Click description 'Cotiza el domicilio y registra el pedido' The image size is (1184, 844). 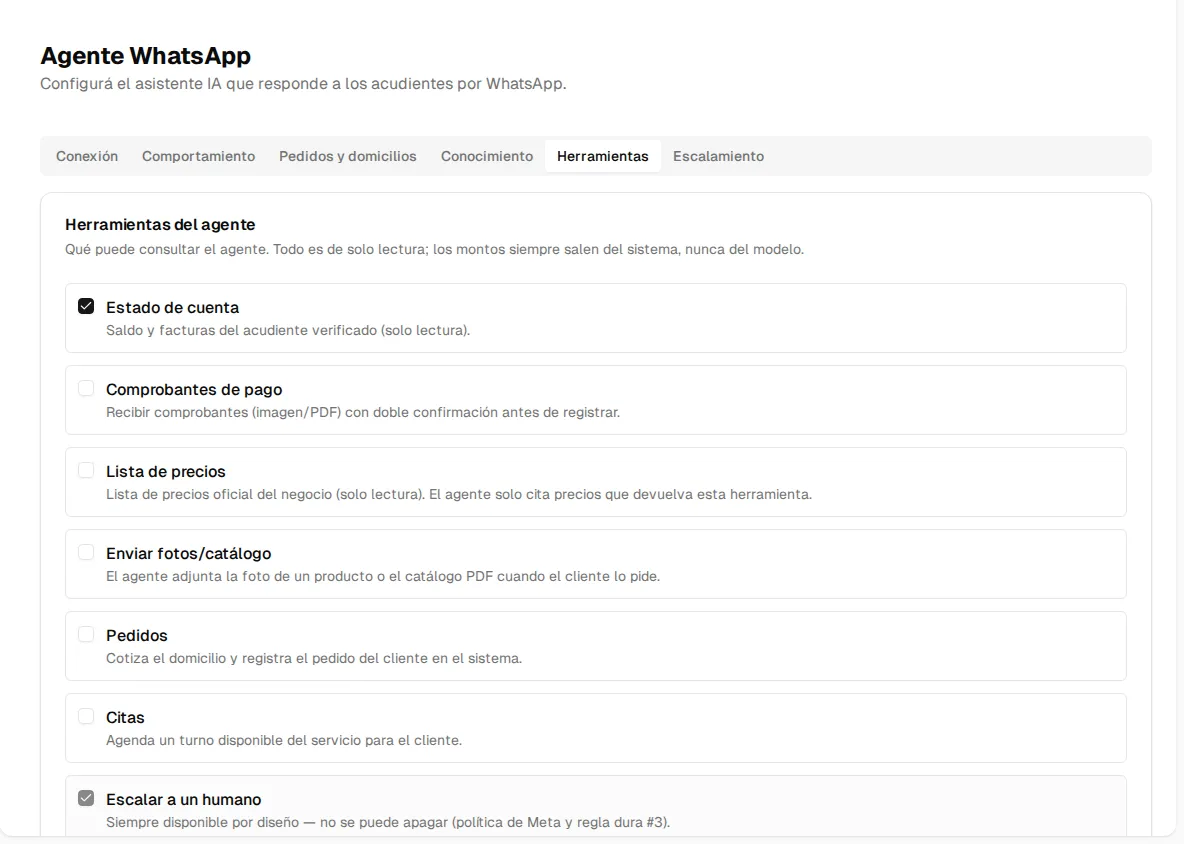coord(314,658)
